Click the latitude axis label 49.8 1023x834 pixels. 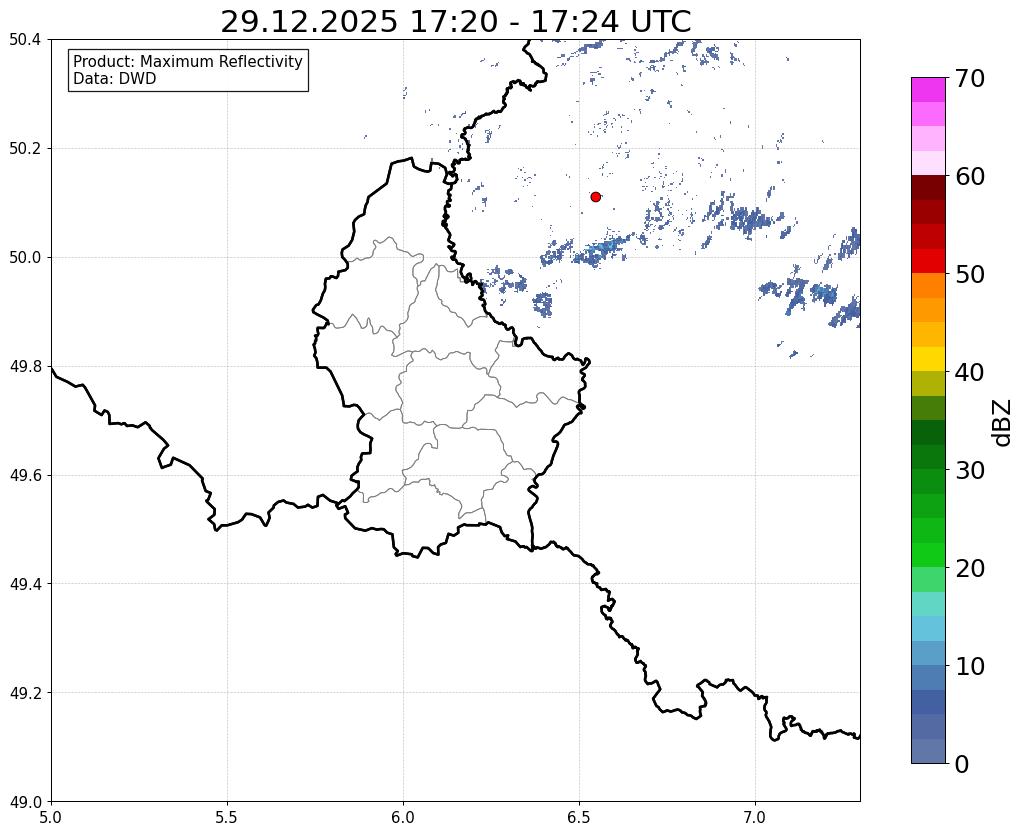[x=25, y=366]
